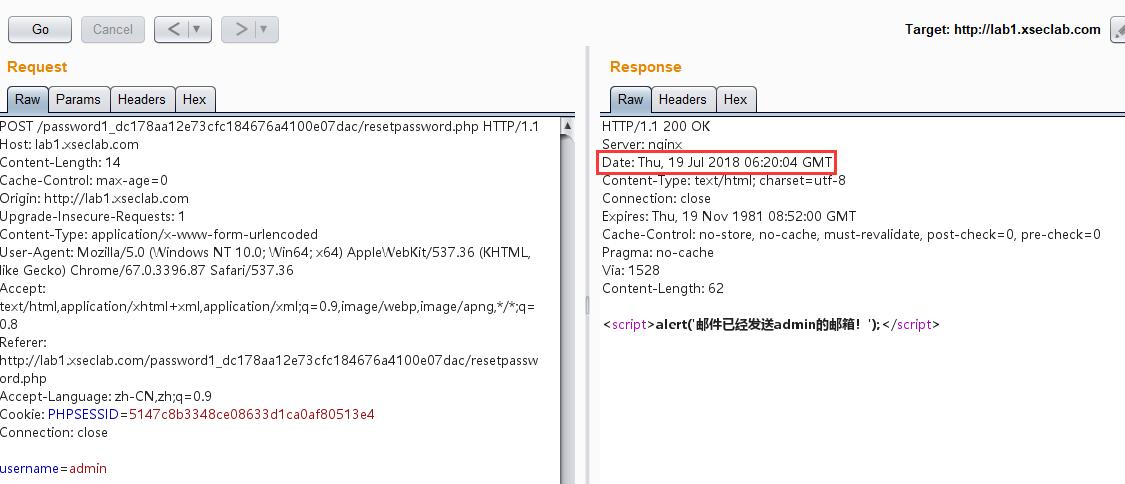The width and height of the screenshot is (1125, 484).
Task: Click the Upgrade-Insecure-Requests: 1 line
Action: [x=93, y=216]
